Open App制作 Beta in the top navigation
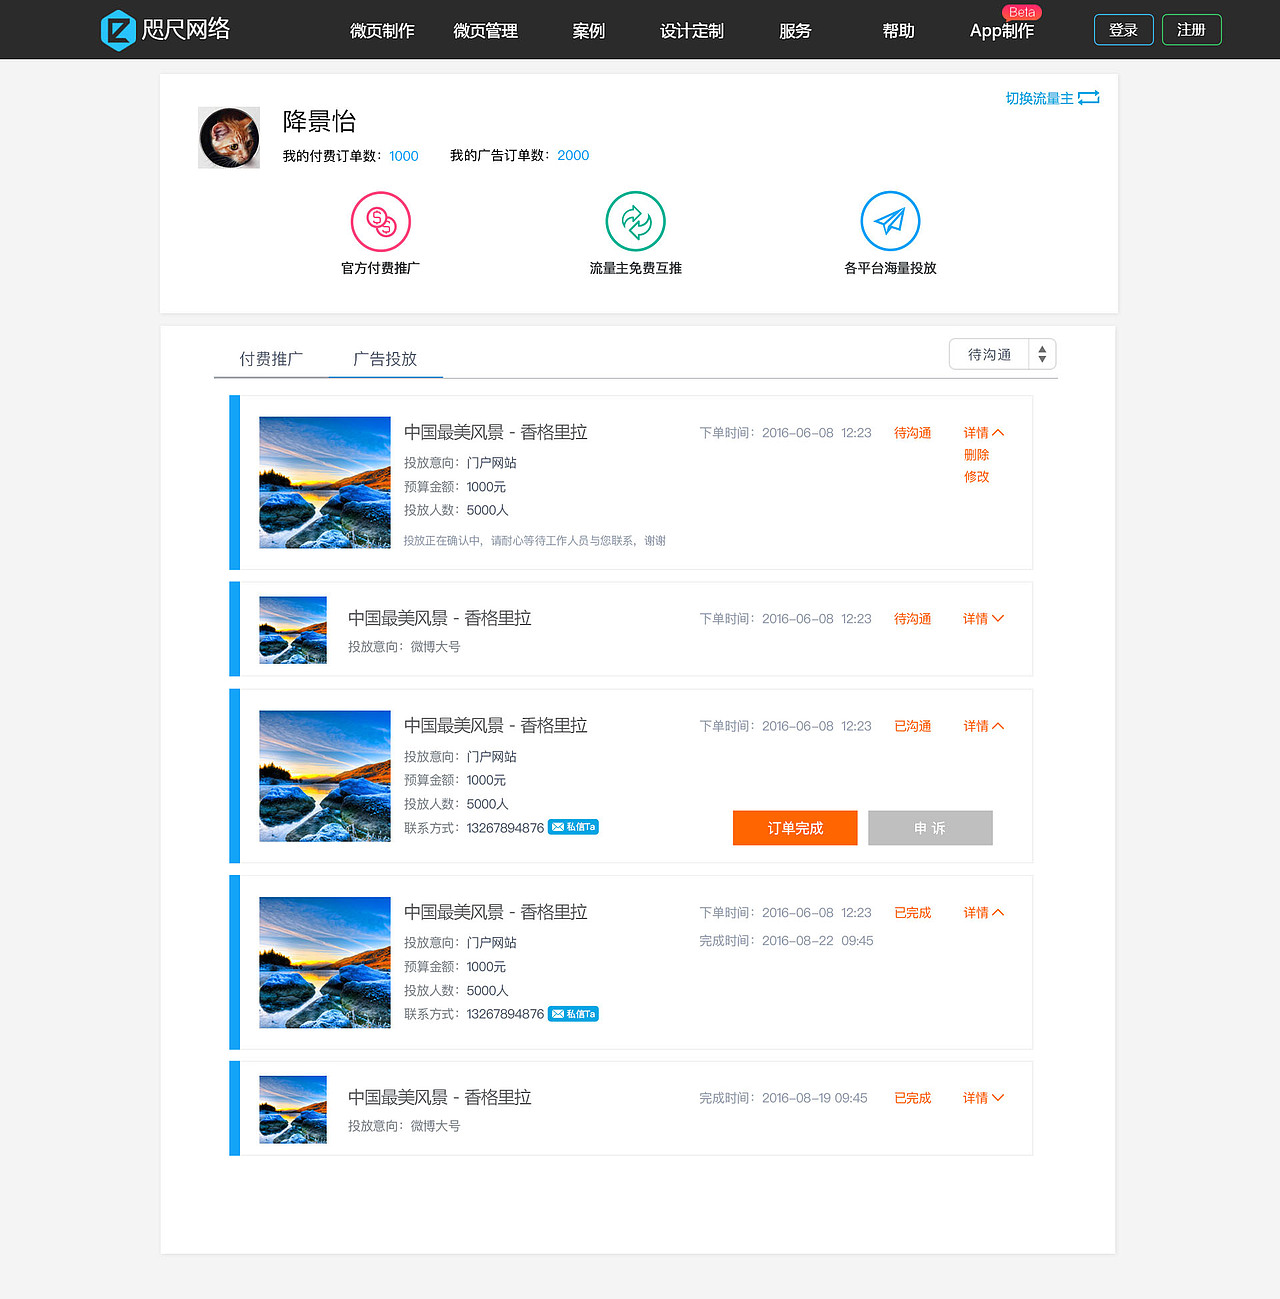 pyautogui.click(x=1002, y=31)
